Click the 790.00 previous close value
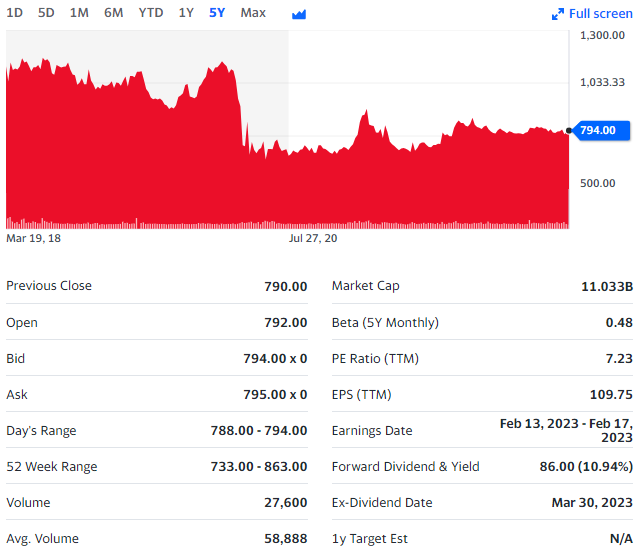 [285, 286]
